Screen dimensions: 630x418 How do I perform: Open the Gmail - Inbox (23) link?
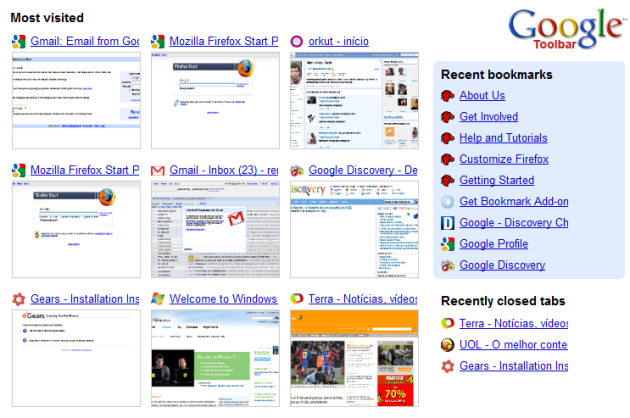click(223, 170)
